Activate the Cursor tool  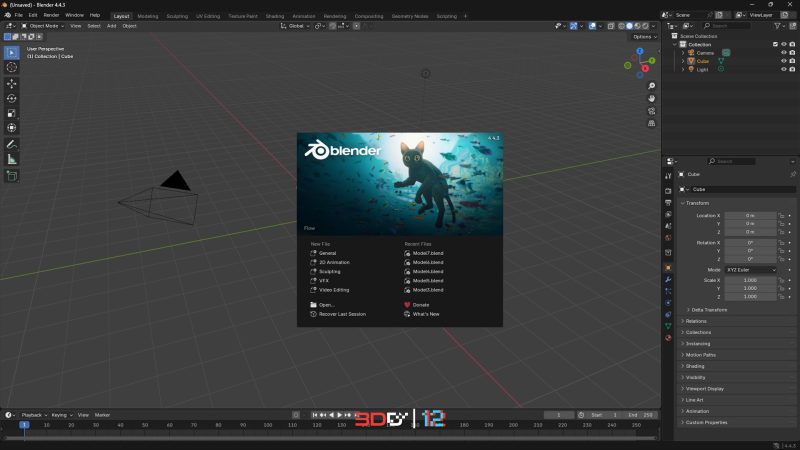[12, 67]
